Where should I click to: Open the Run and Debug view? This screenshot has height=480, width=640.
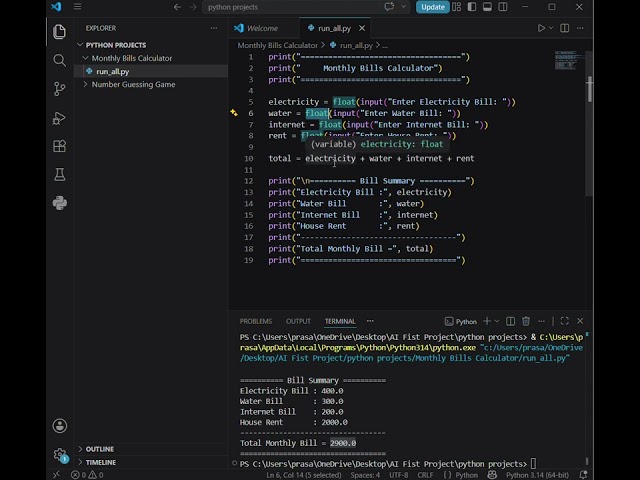pyautogui.click(x=60, y=118)
